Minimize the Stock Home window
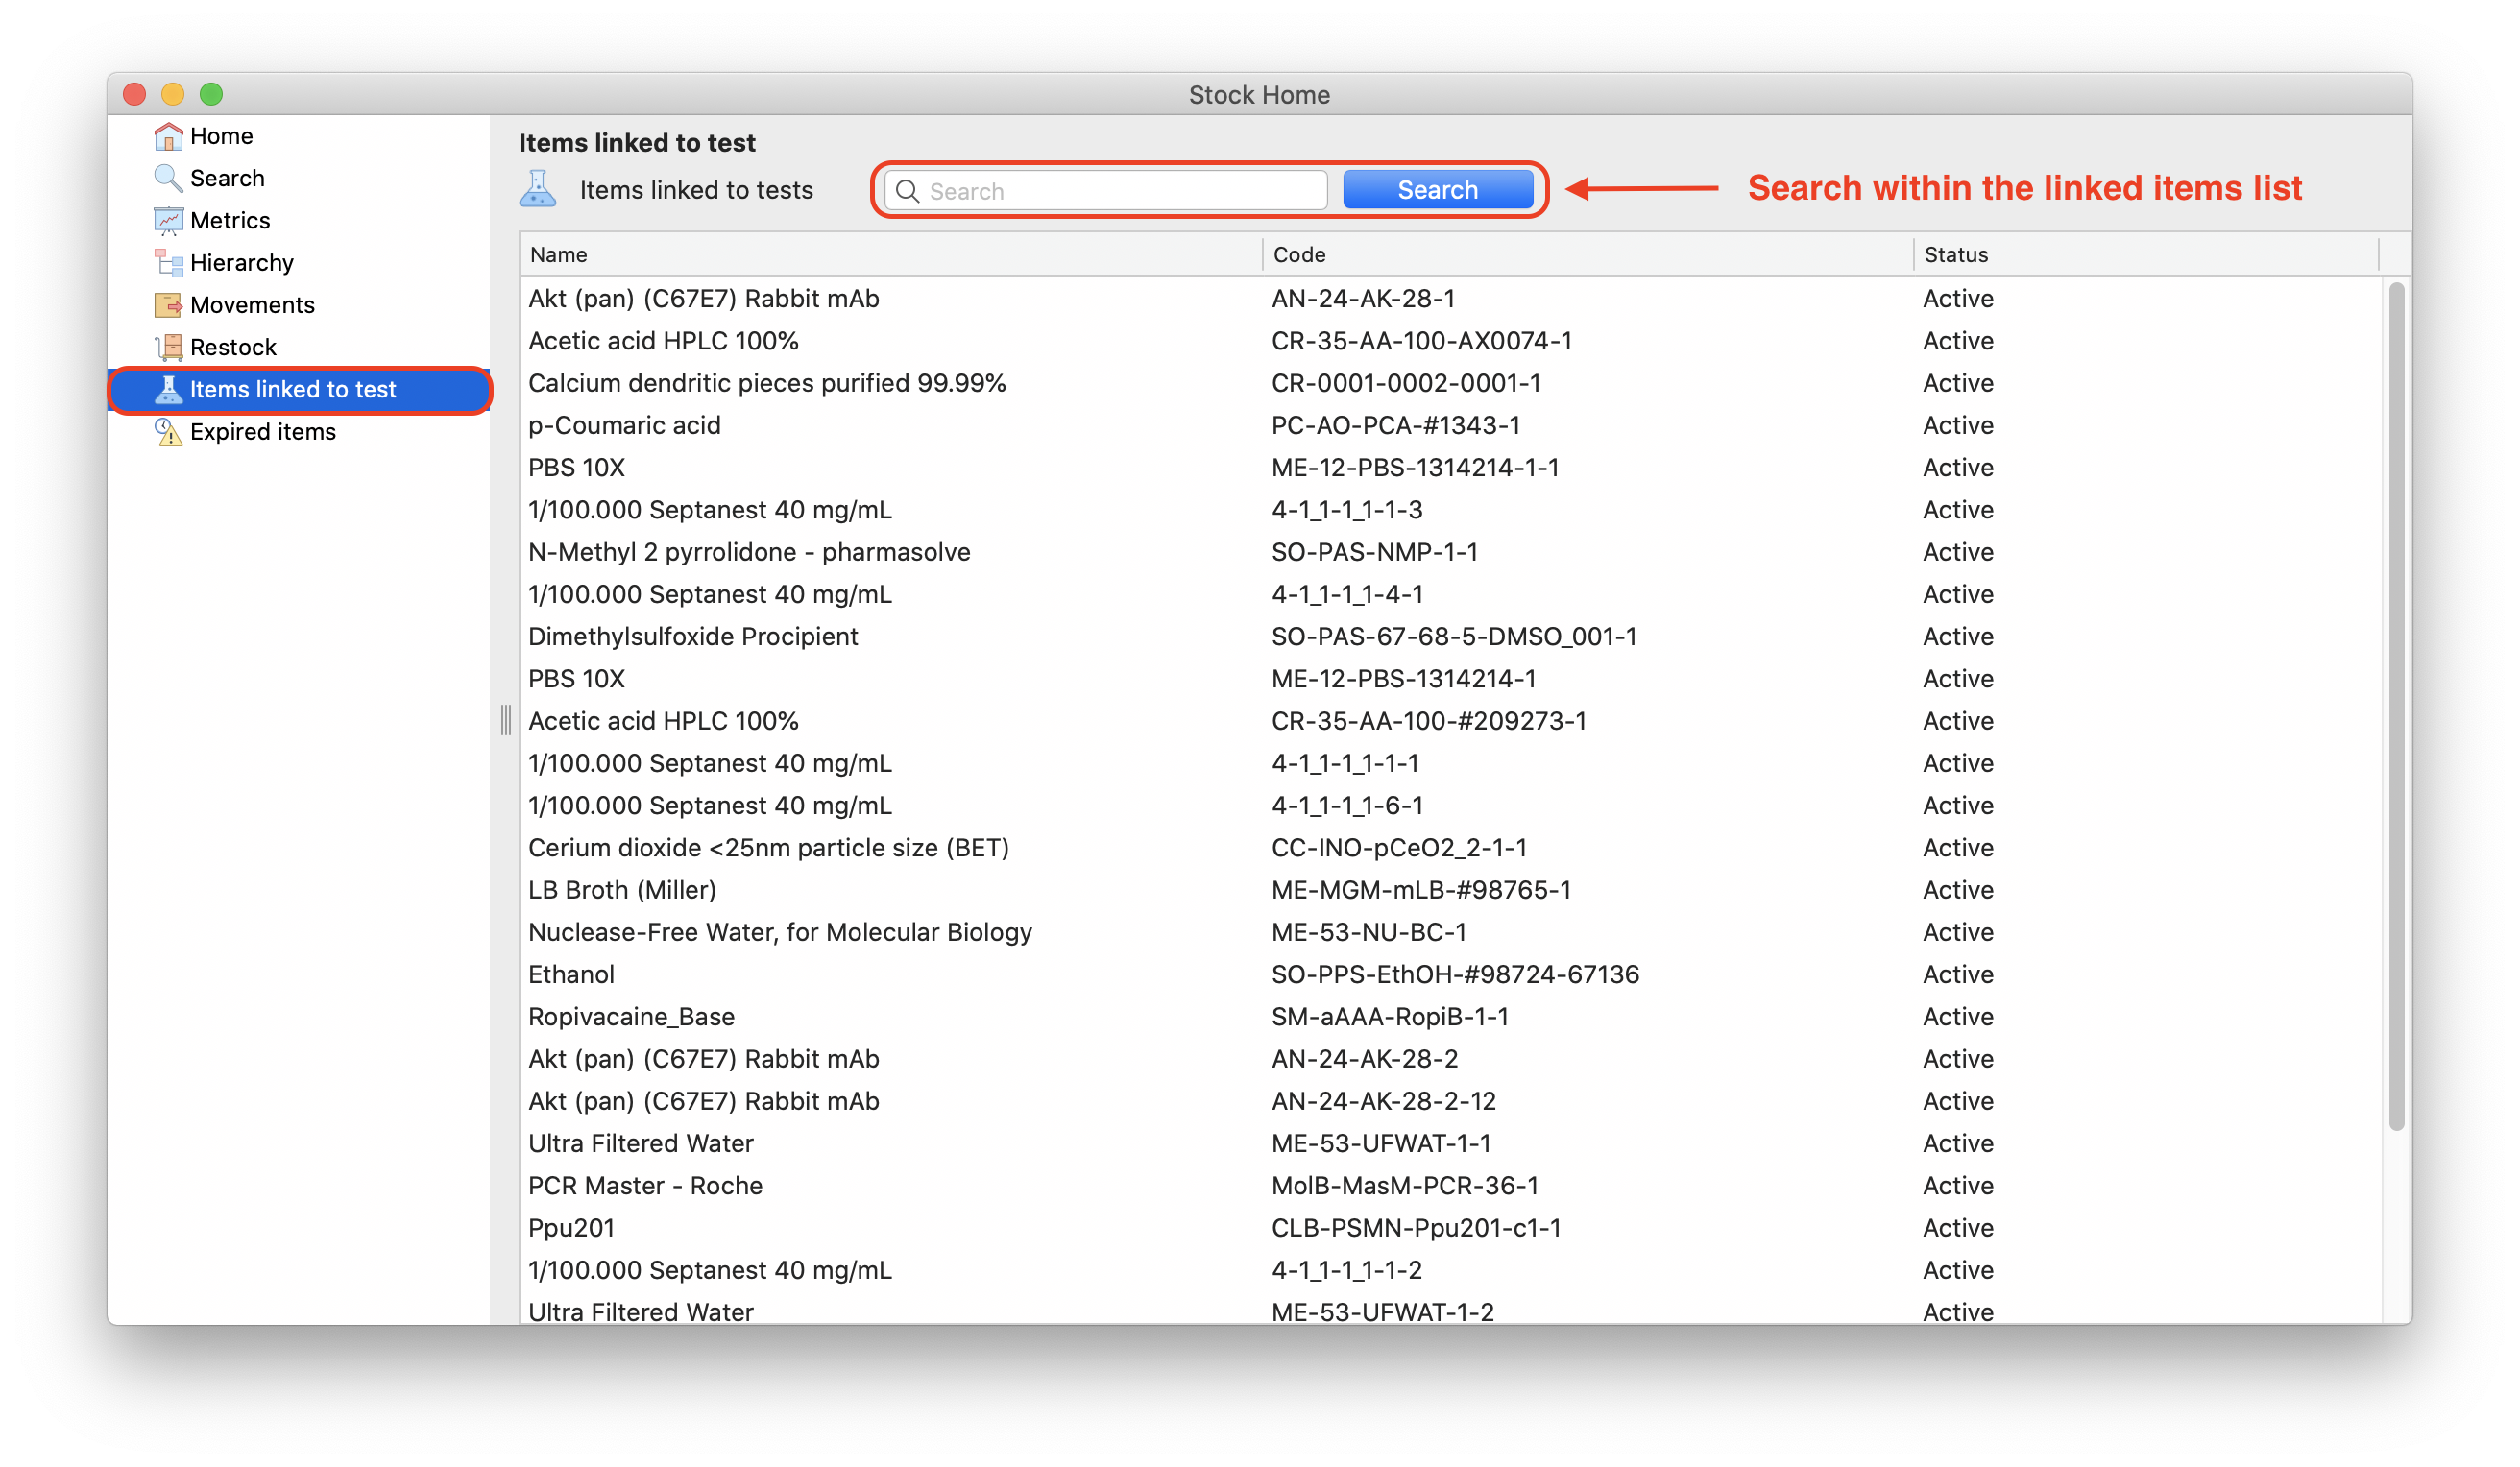 [173, 94]
